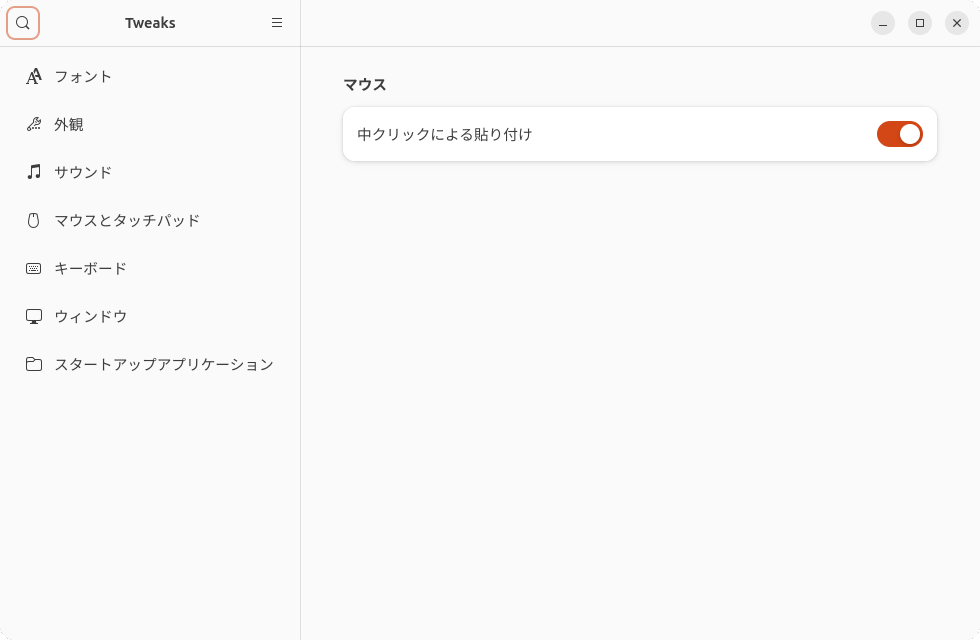Click the 中クリックによる貼り付け row label
Screen dimensions: 980x640
(445, 134)
